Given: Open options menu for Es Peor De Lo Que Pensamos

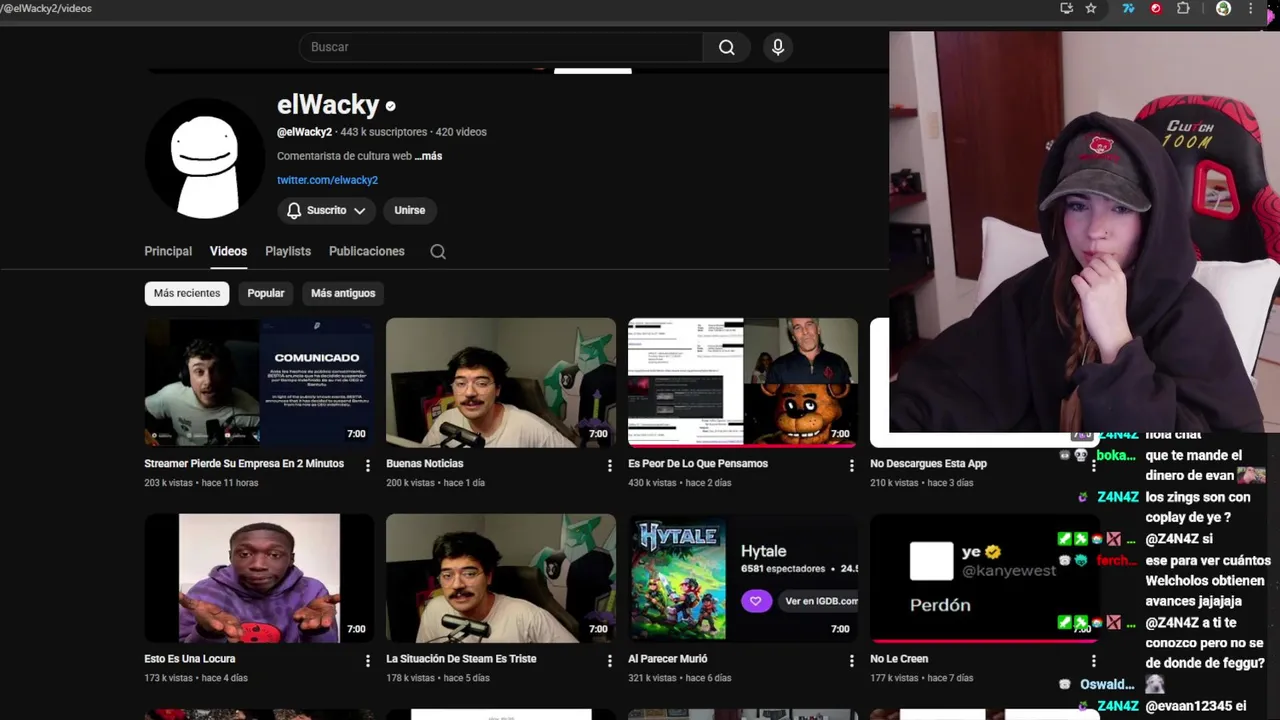Looking at the screenshot, I should (852, 466).
